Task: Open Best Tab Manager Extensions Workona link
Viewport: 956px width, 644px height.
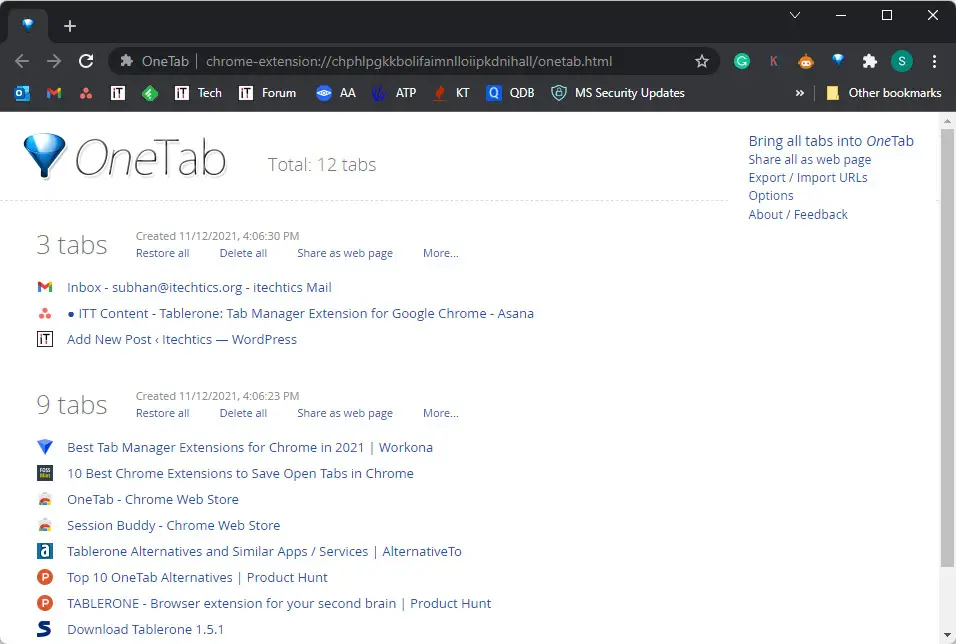Action: (x=250, y=447)
